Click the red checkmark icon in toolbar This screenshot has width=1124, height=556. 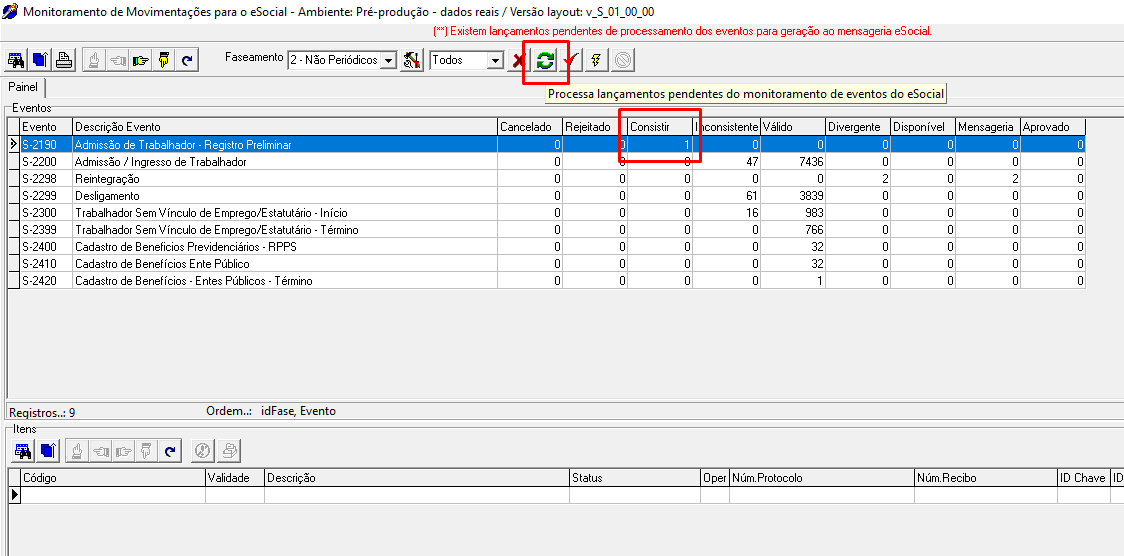[570, 60]
